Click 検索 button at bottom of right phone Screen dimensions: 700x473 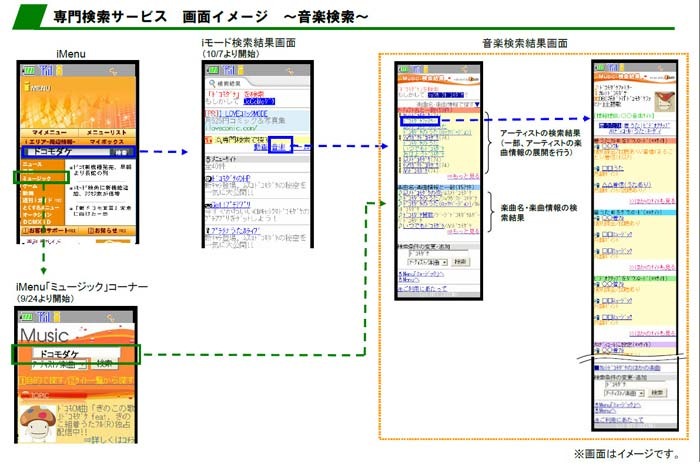coord(657,393)
